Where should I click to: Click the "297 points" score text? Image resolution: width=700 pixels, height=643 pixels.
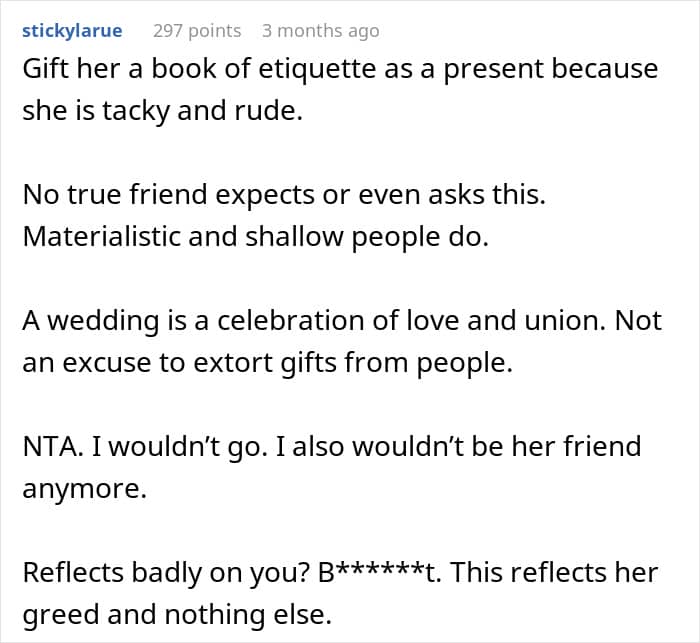point(197,31)
